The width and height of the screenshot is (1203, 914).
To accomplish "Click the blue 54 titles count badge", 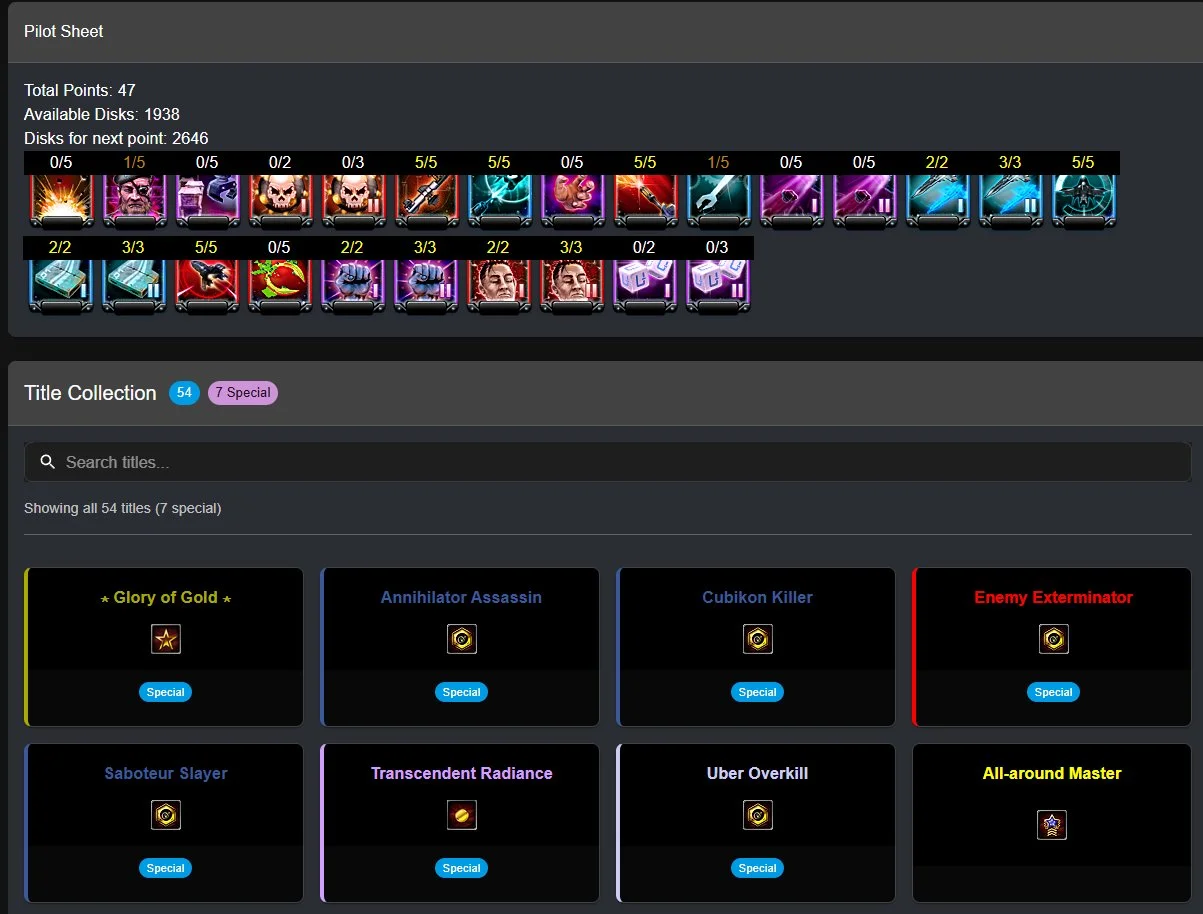I will 184,393.
